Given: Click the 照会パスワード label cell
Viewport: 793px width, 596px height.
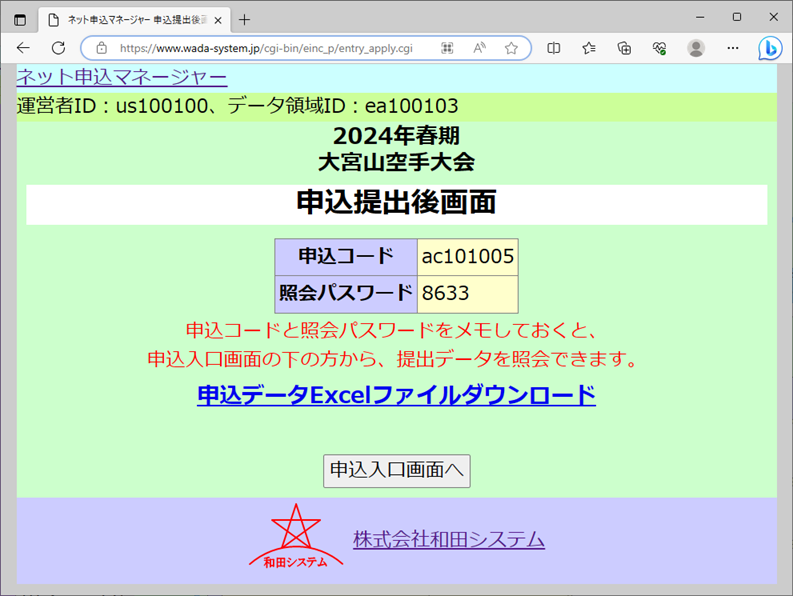Looking at the screenshot, I should (346, 294).
